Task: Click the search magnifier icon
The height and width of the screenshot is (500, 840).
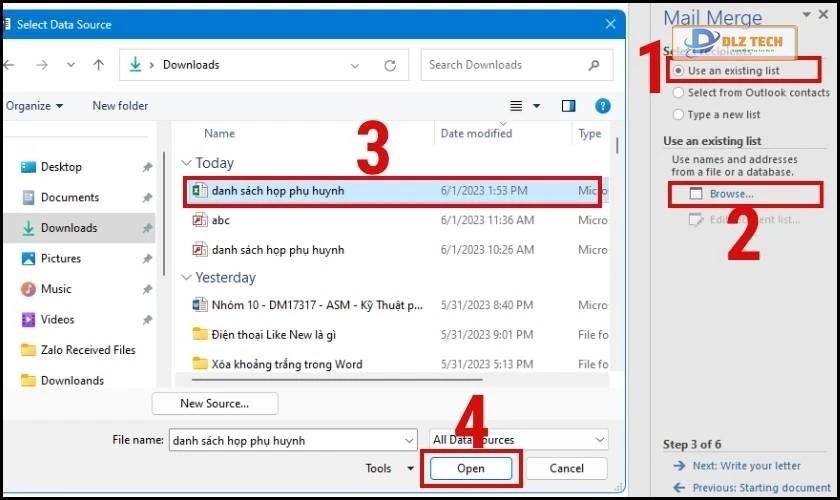Action: tap(594, 65)
